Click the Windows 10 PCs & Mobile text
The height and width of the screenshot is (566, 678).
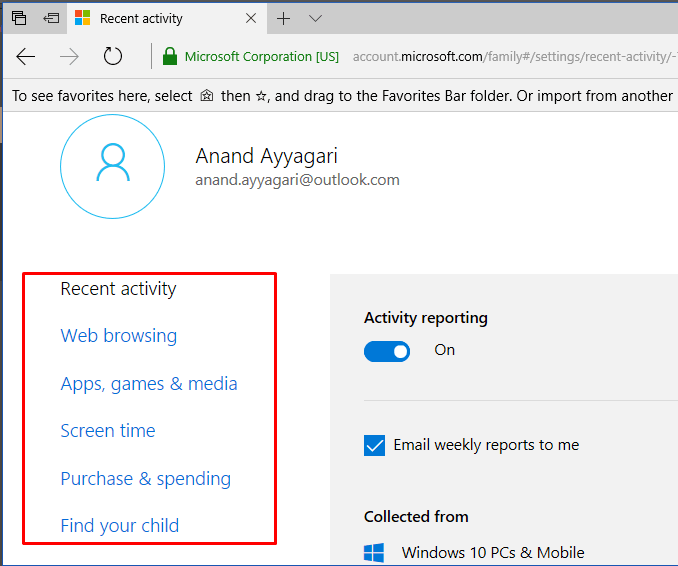[x=493, y=553]
